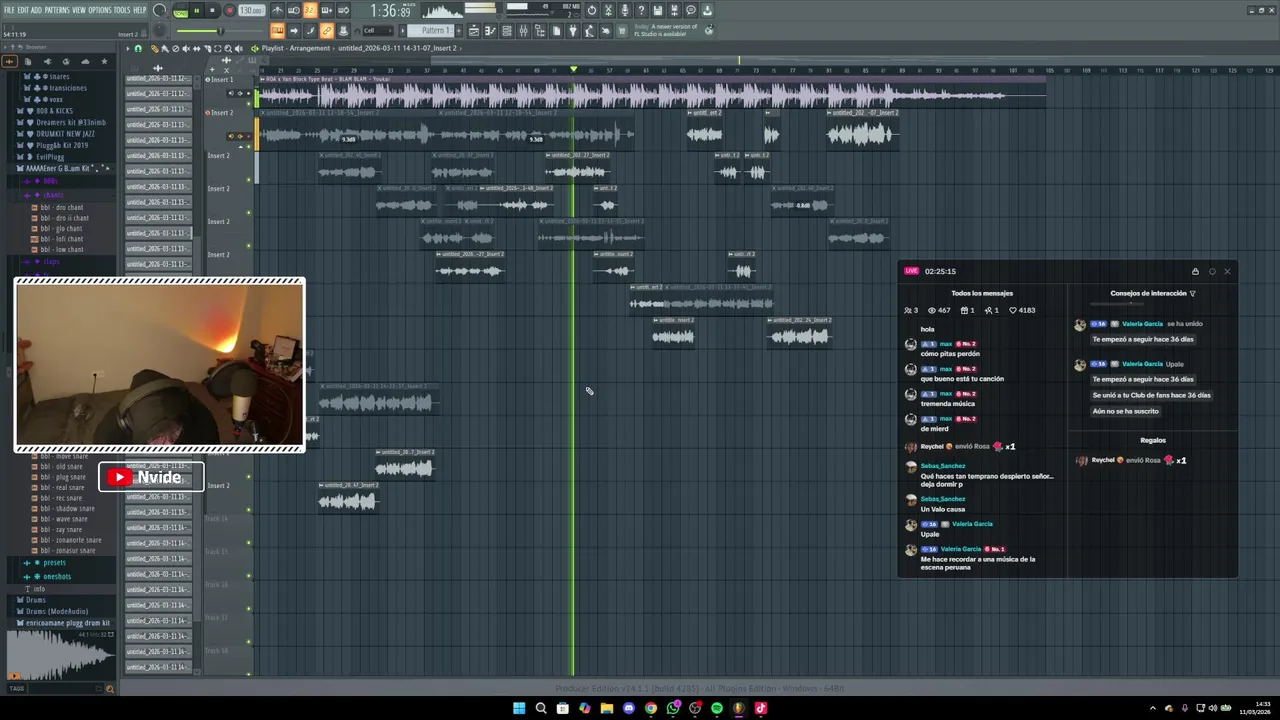Viewport: 1280px width, 720px height.
Task: Expand the presets folder
Action: (54, 563)
